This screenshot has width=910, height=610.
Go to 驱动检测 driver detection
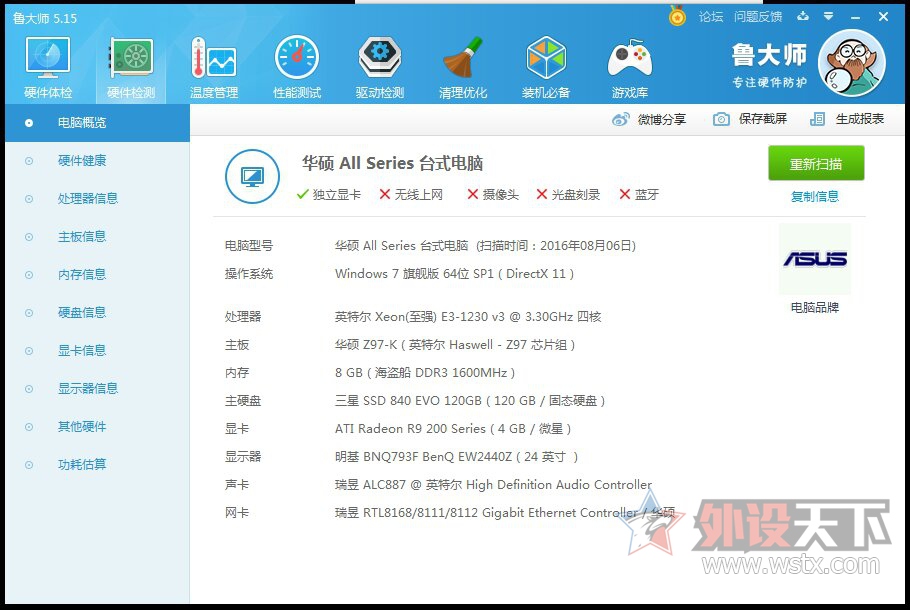[x=380, y=67]
